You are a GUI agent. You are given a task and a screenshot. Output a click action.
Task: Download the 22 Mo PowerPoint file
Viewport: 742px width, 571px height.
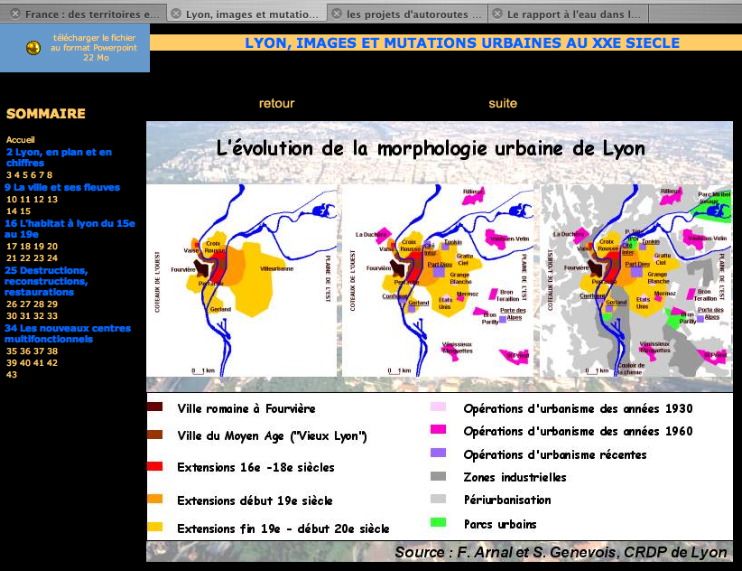[94, 47]
